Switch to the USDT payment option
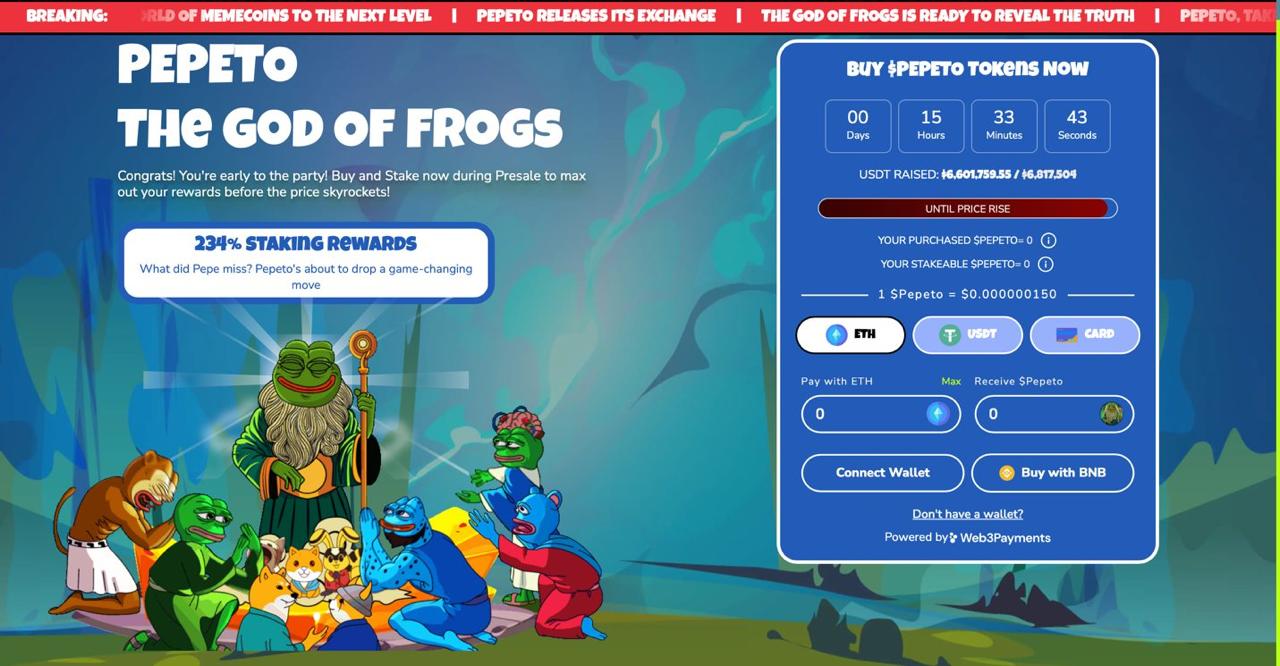 (968, 335)
